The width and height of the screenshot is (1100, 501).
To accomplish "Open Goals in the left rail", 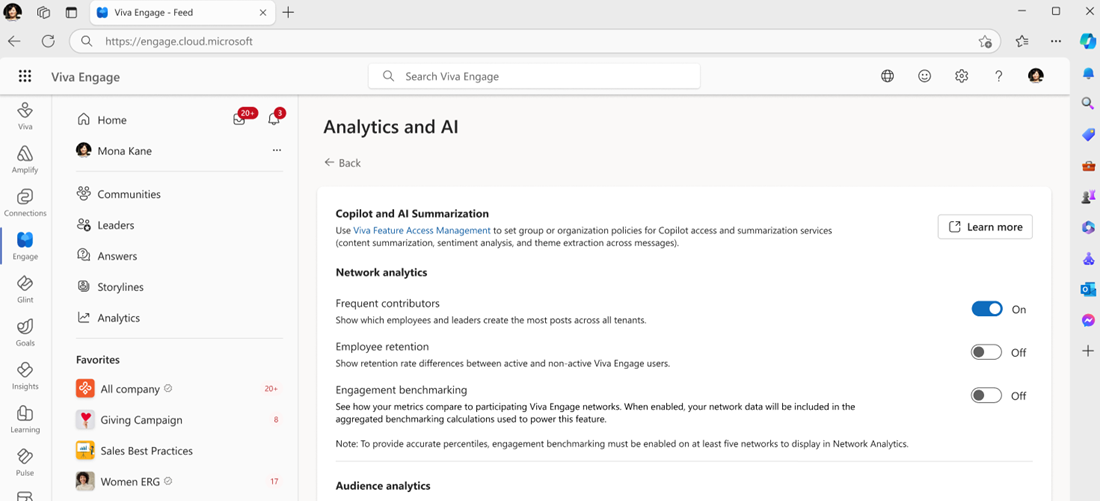I will point(25,333).
